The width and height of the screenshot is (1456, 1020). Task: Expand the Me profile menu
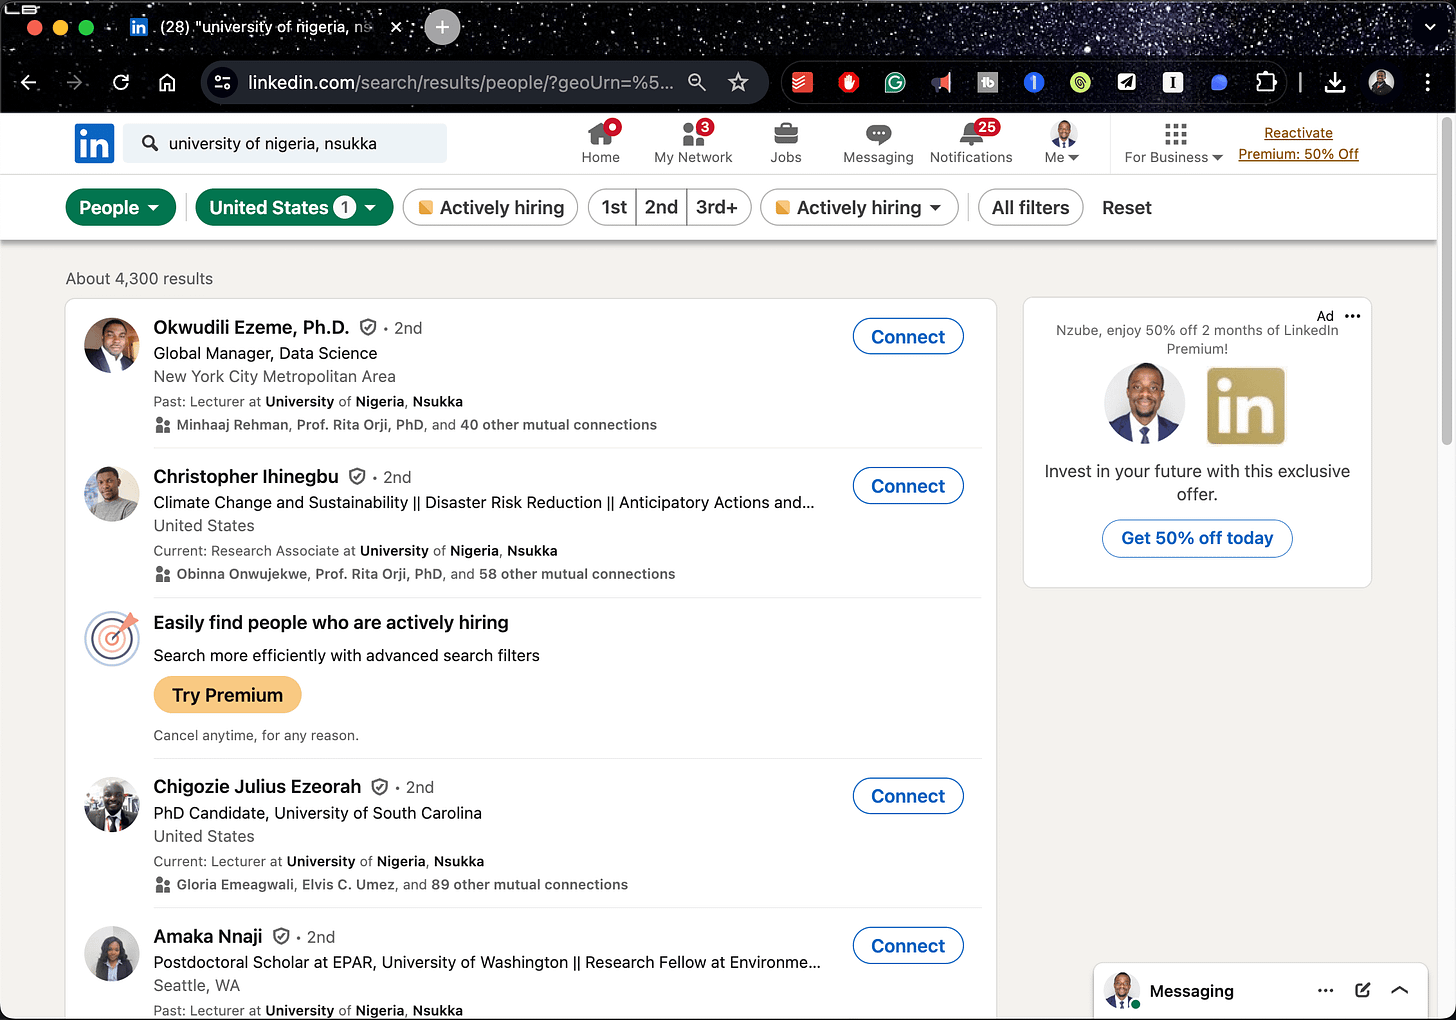(1062, 143)
